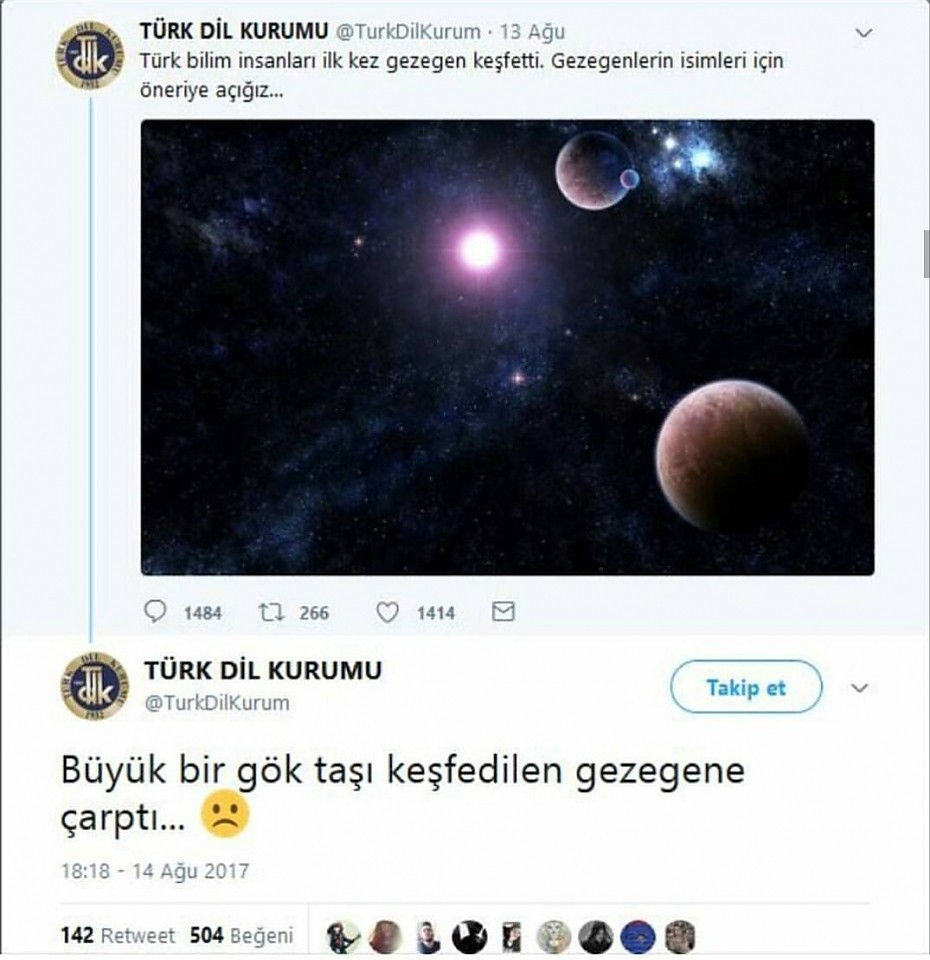The width and height of the screenshot is (930, 960).
Task: Open the lower Türk Dil Kurumu profile avatar
Action: point(95,686)
